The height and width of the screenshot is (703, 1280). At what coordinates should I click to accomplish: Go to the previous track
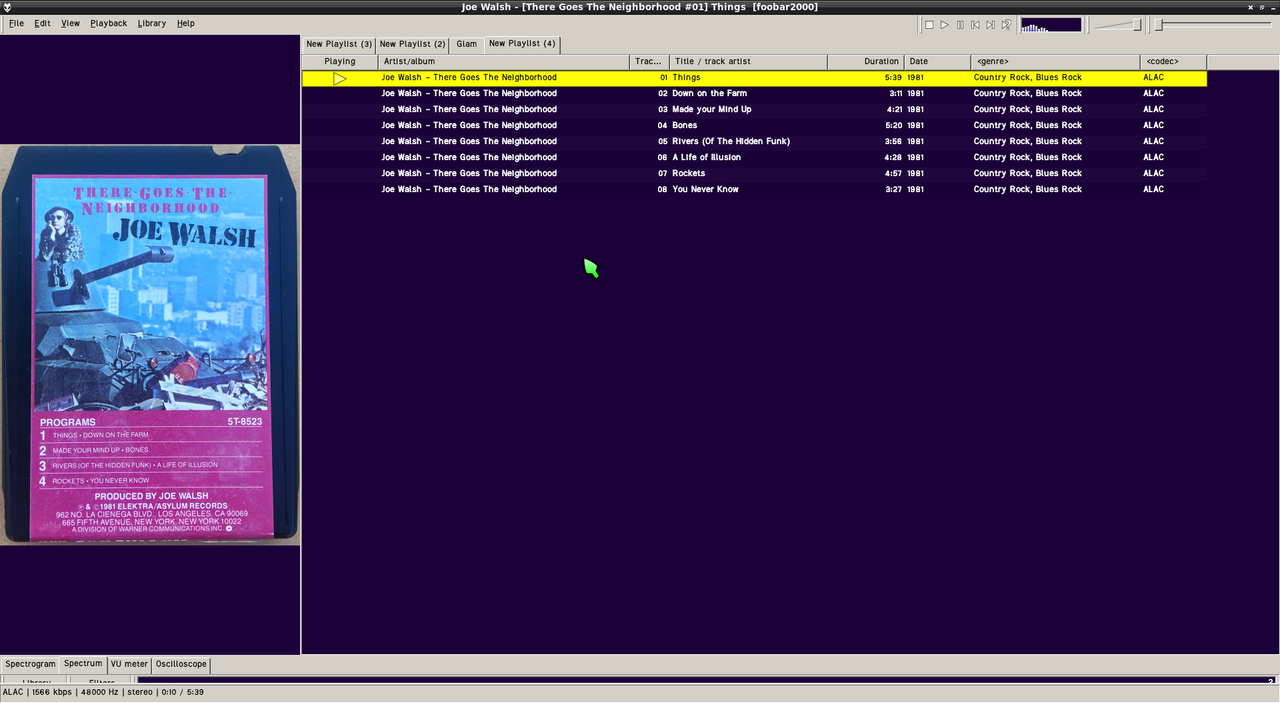tap(975, 25)
